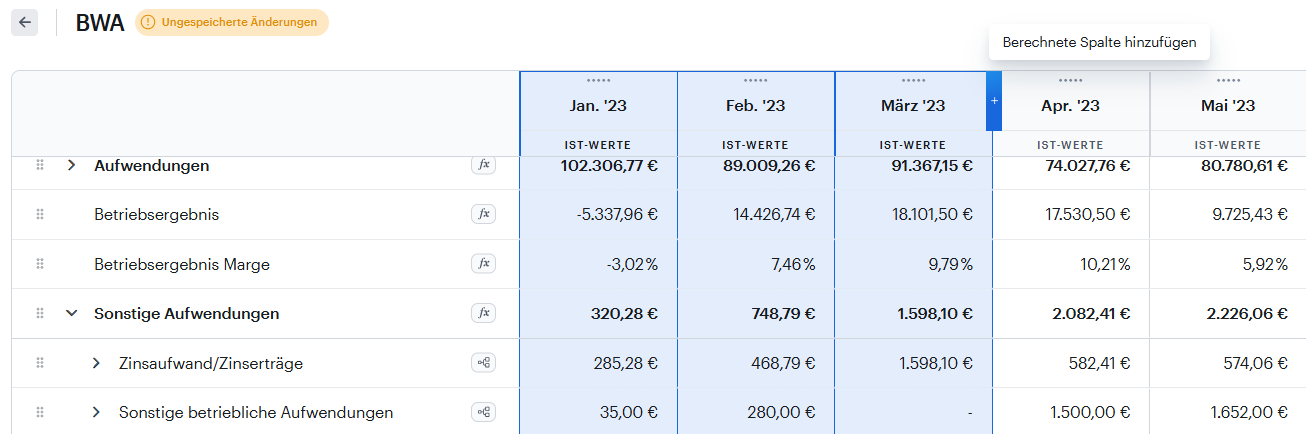This screenshot has height=434, width=1306.
Task: Click mapping icon for Zinsaufwand/Zinserträge row
Action: pos(484,363)
